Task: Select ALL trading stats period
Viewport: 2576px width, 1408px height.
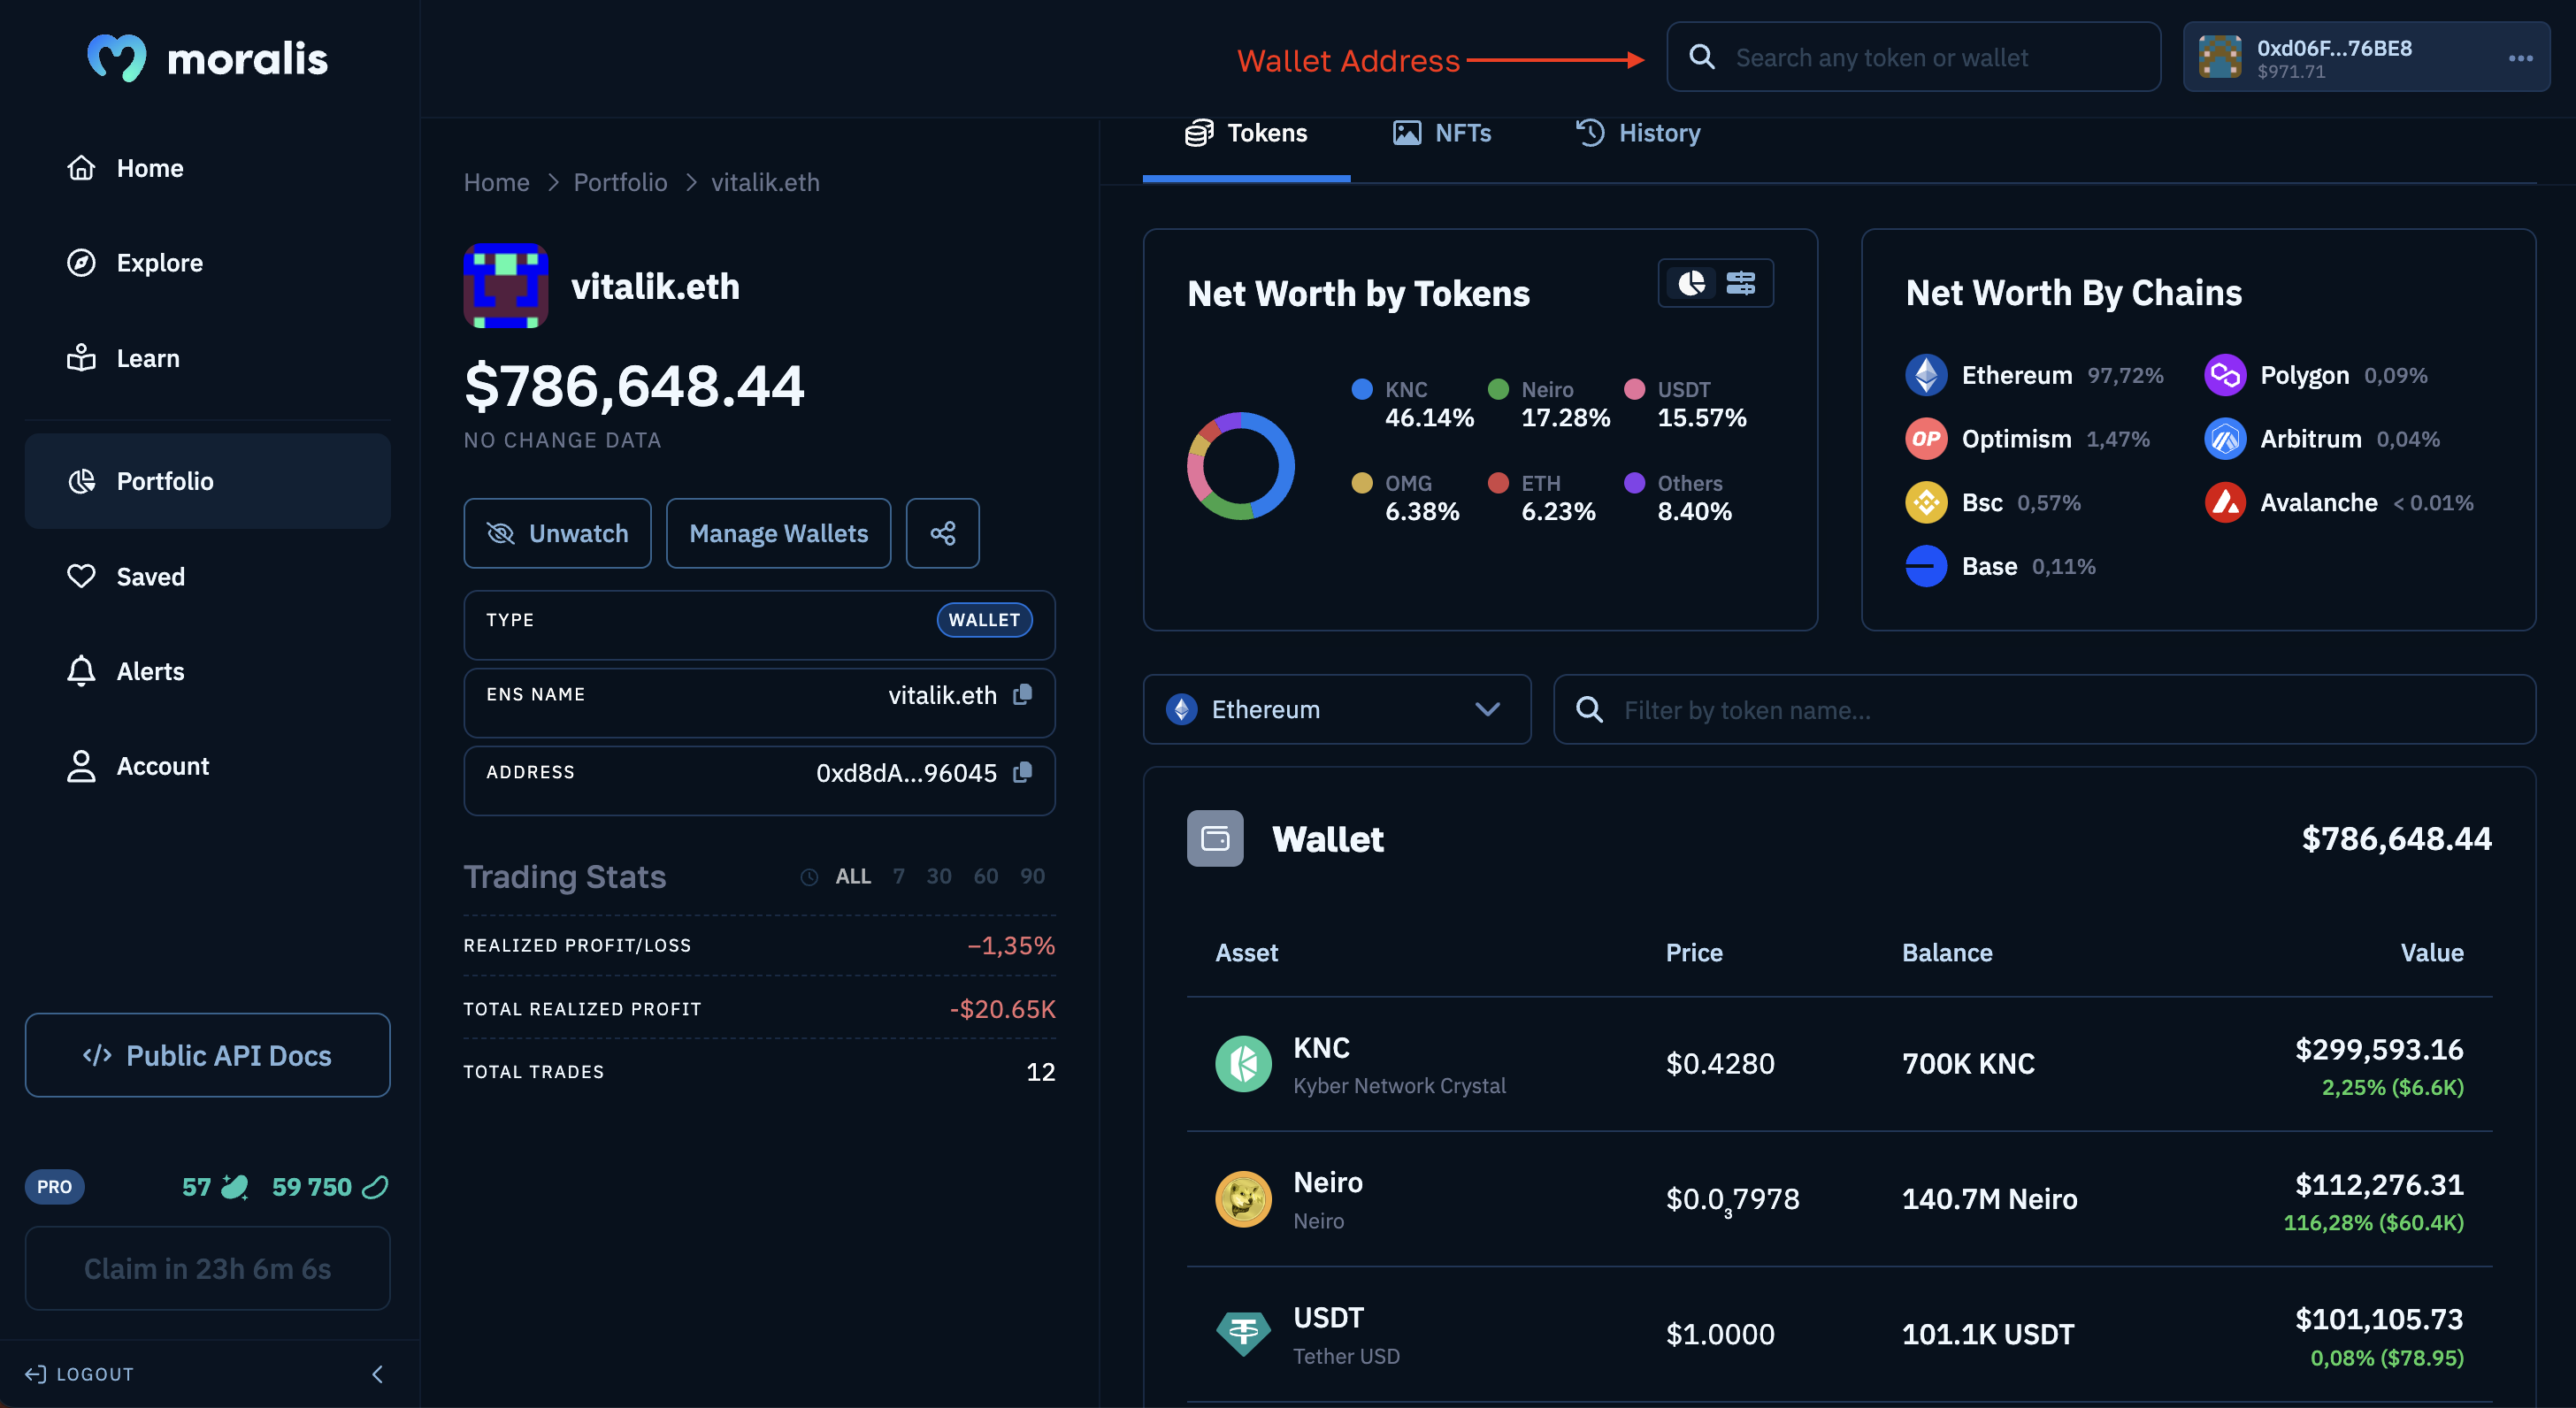Action: (853, 876)
